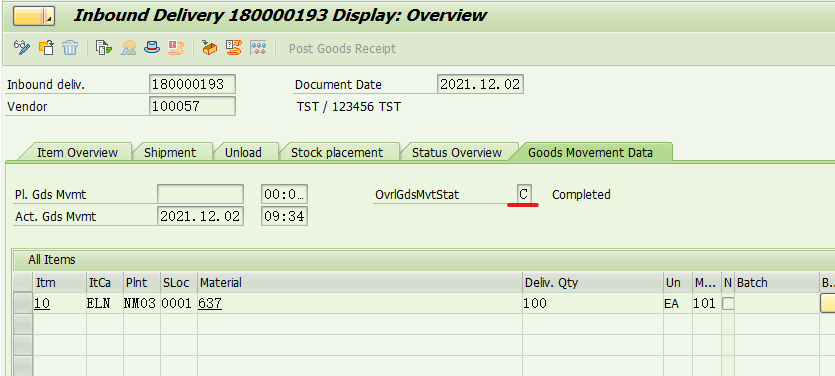Open item number 10 link

(42, 304)
